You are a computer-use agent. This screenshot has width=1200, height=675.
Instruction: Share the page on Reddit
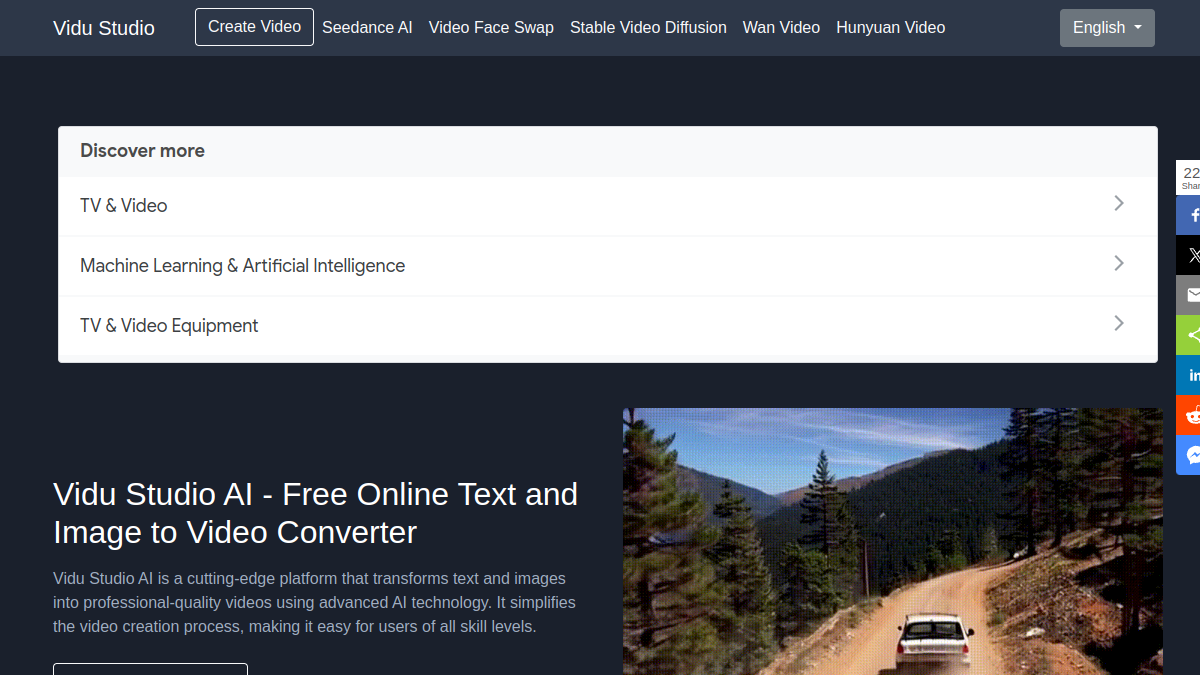click(1188, 415)
